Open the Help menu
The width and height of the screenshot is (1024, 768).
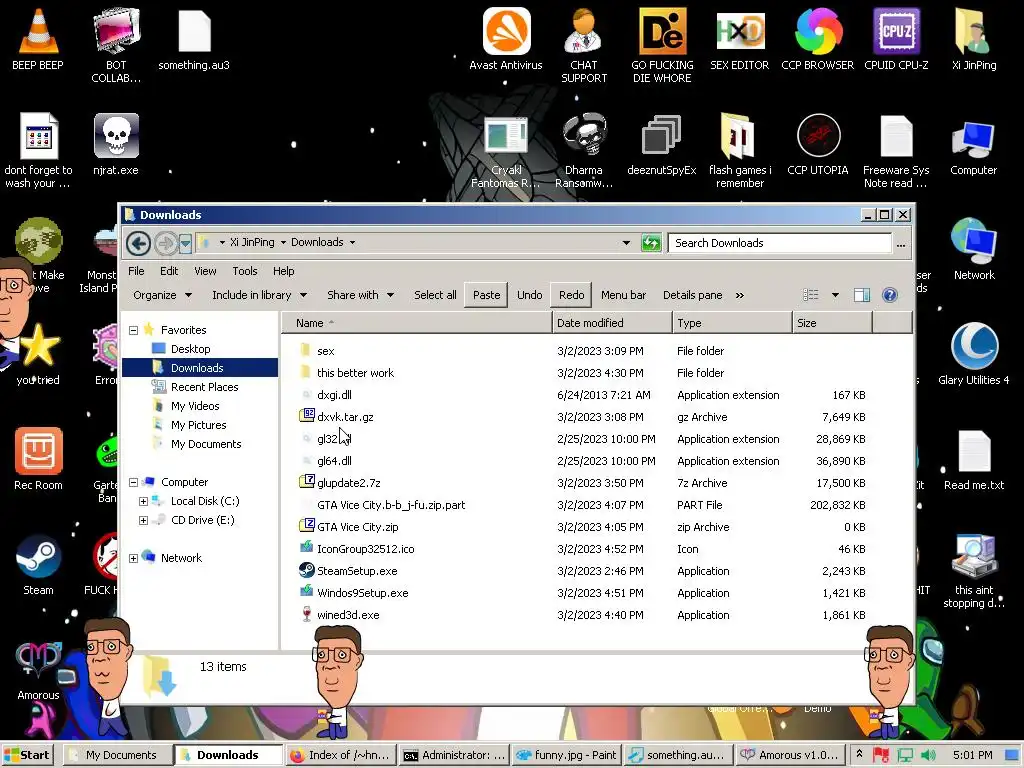[283, 271]
